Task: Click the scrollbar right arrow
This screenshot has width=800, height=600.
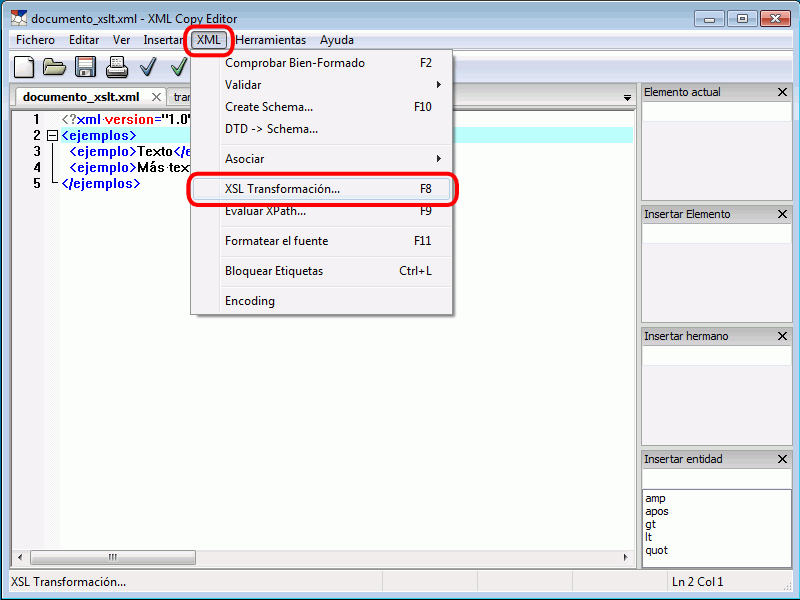Action: (x=626, y=557)
